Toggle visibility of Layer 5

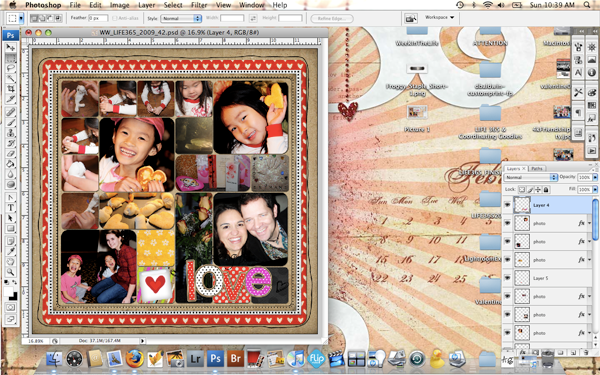point(507,278)
